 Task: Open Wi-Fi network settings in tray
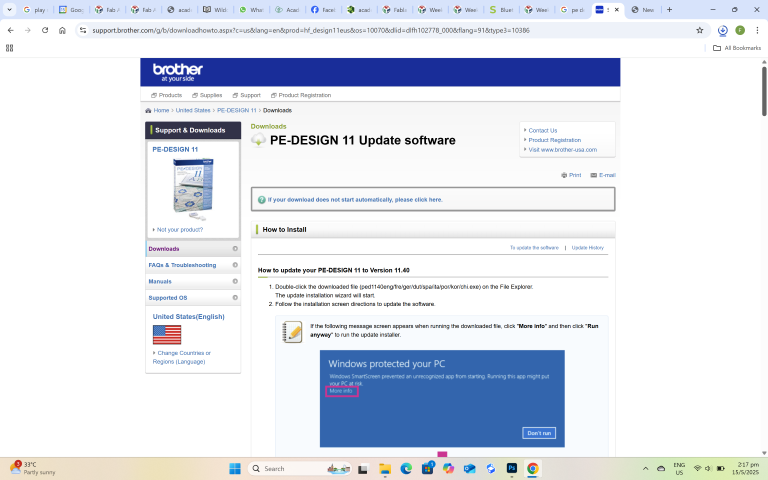[697, 469]
